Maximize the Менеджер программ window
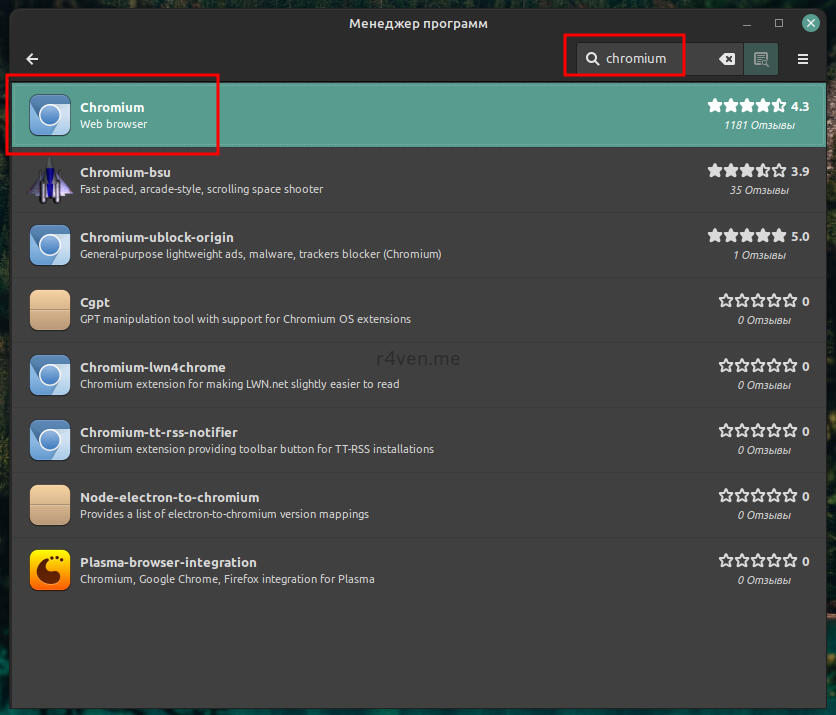The width and height of the screenshot is (836, 715). coord(779,22)
